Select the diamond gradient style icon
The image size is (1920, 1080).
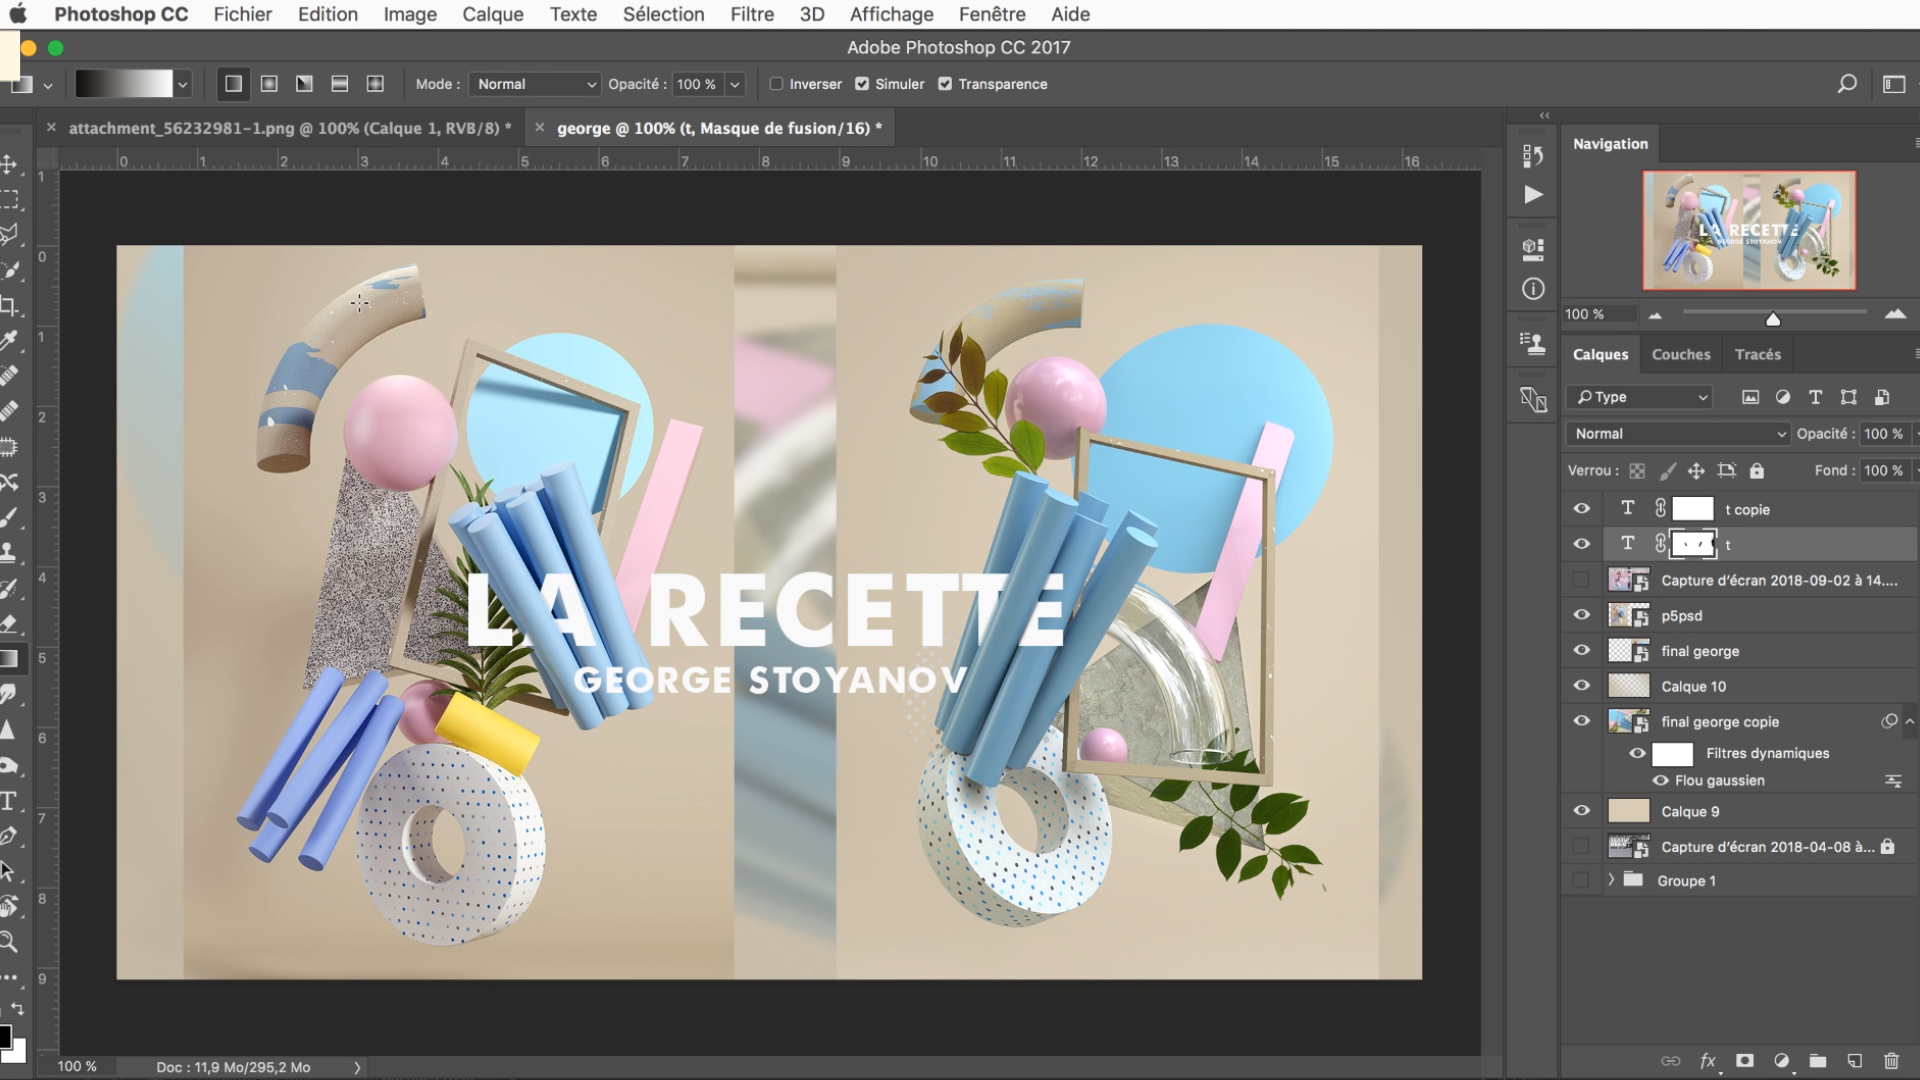pyautogui.click(x=375, y=84)
